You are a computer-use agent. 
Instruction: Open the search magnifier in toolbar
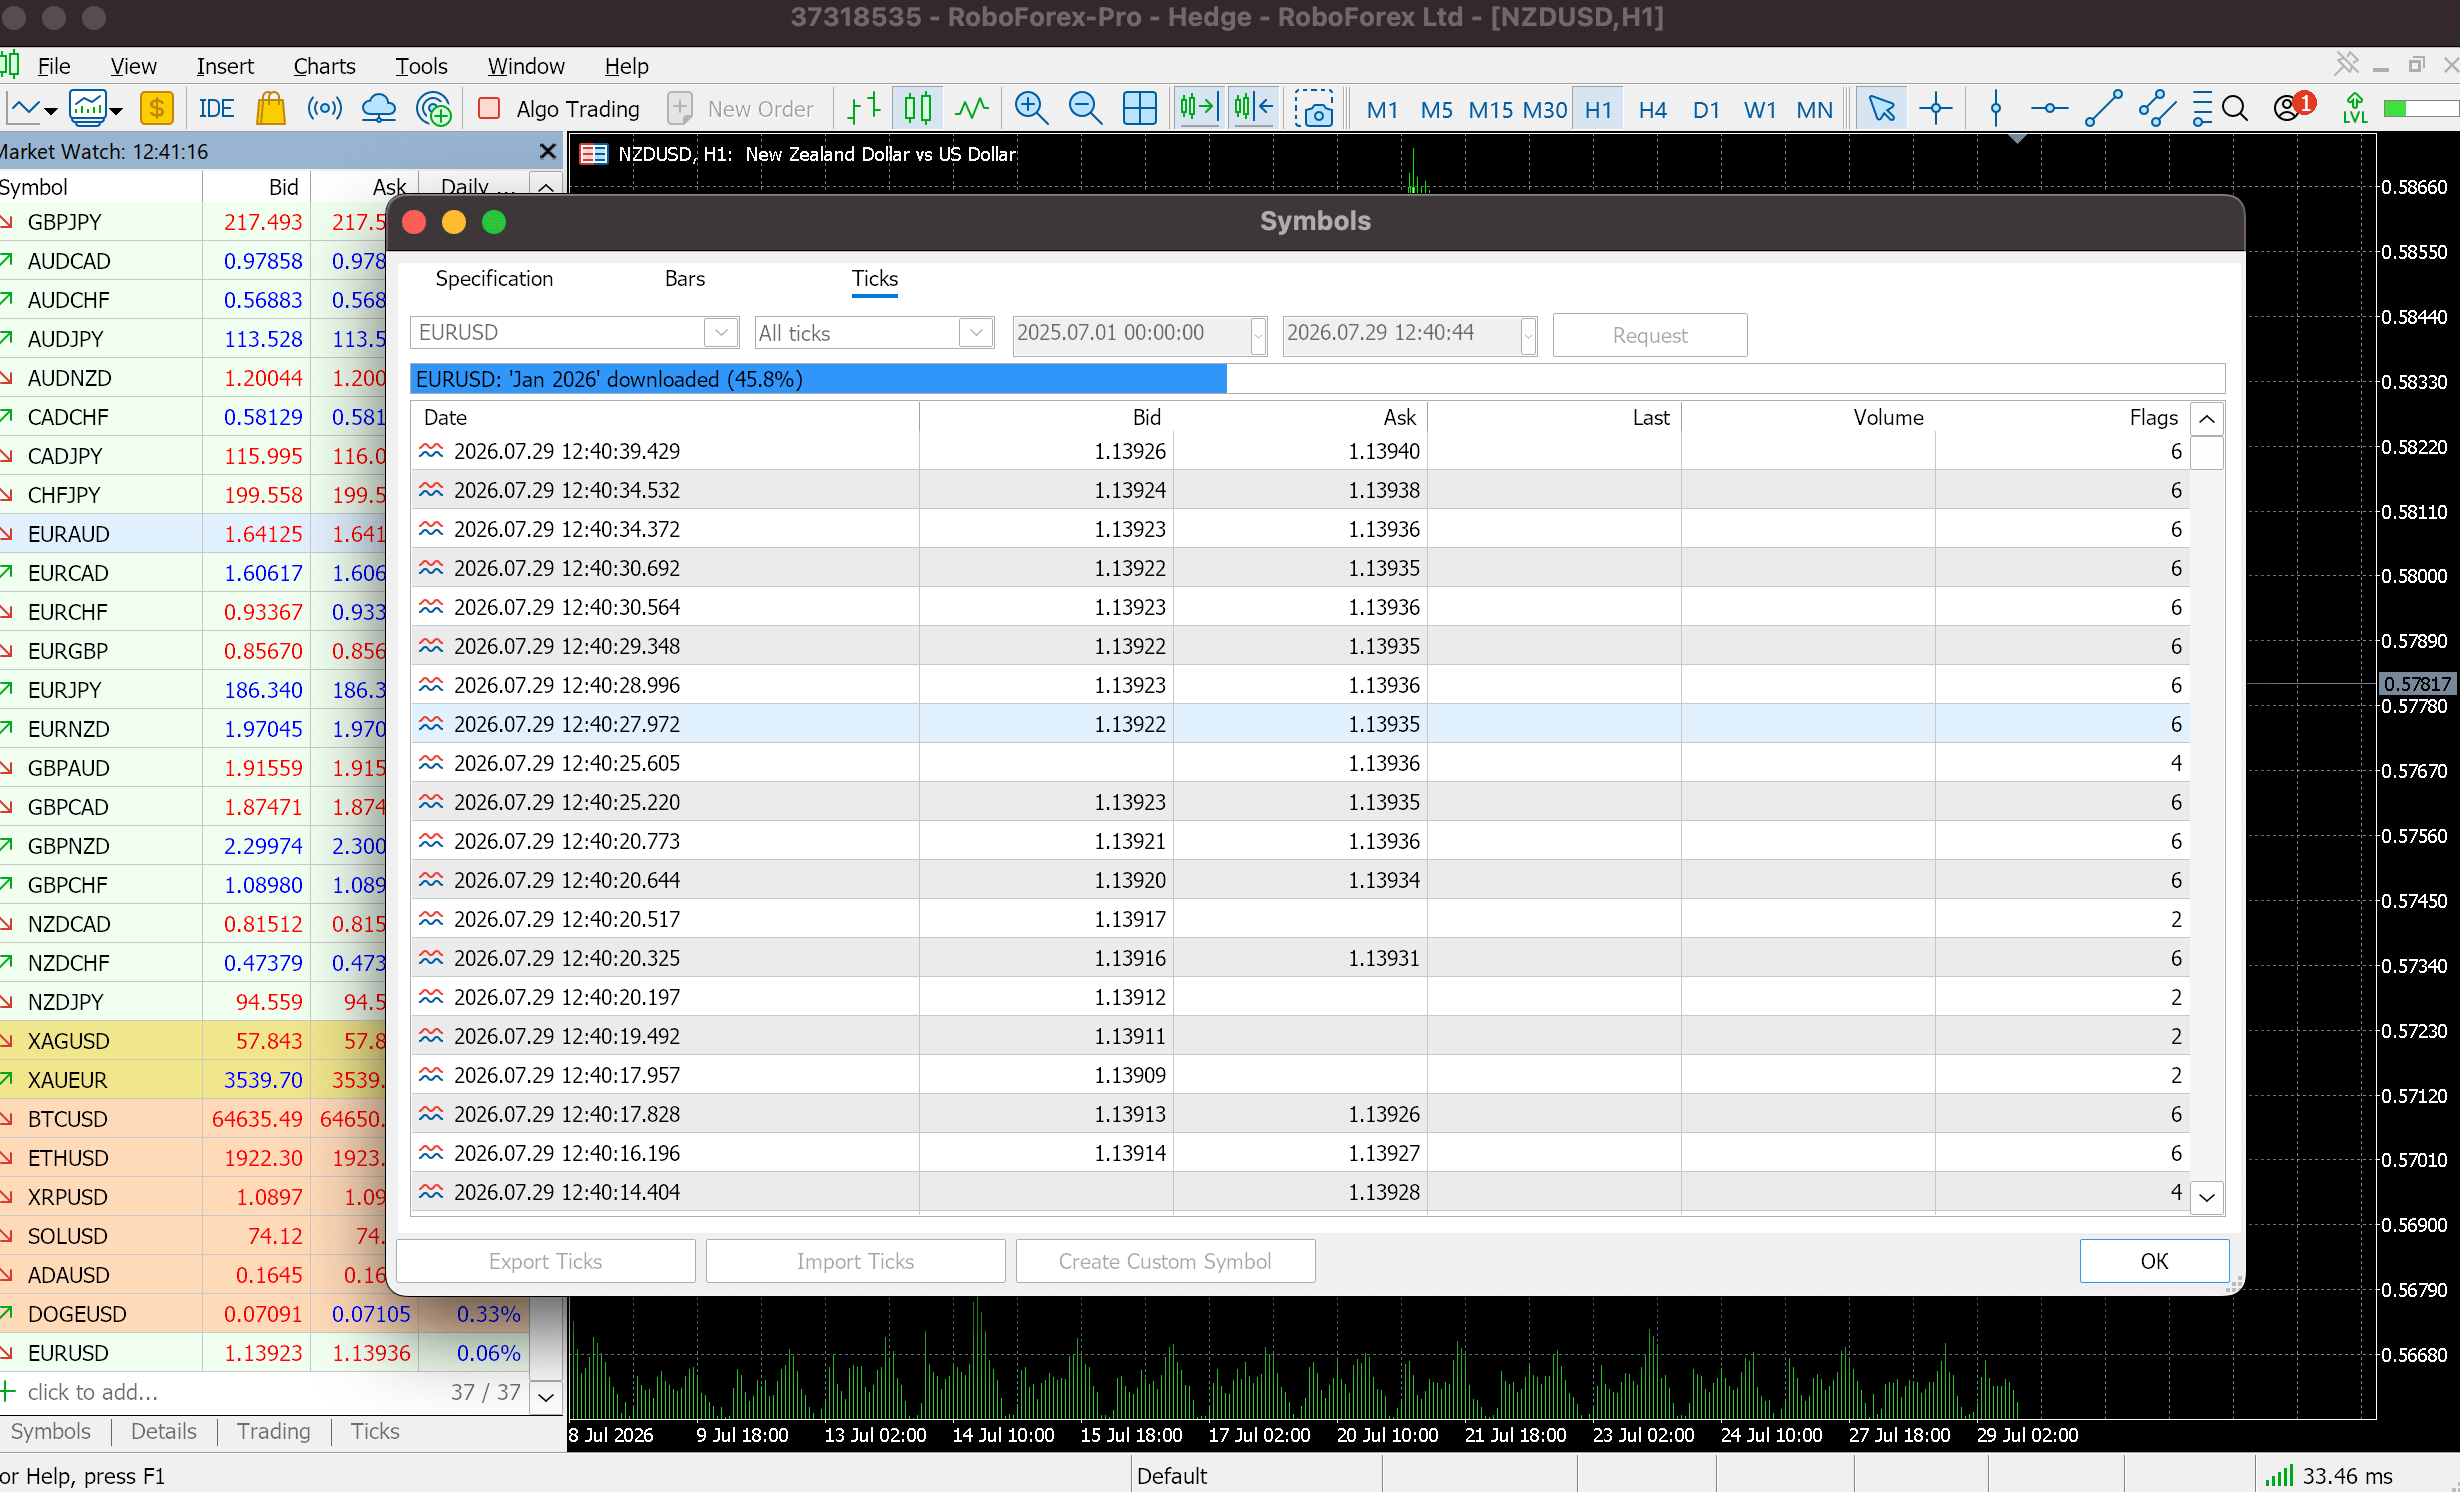tap(2235, 108)
